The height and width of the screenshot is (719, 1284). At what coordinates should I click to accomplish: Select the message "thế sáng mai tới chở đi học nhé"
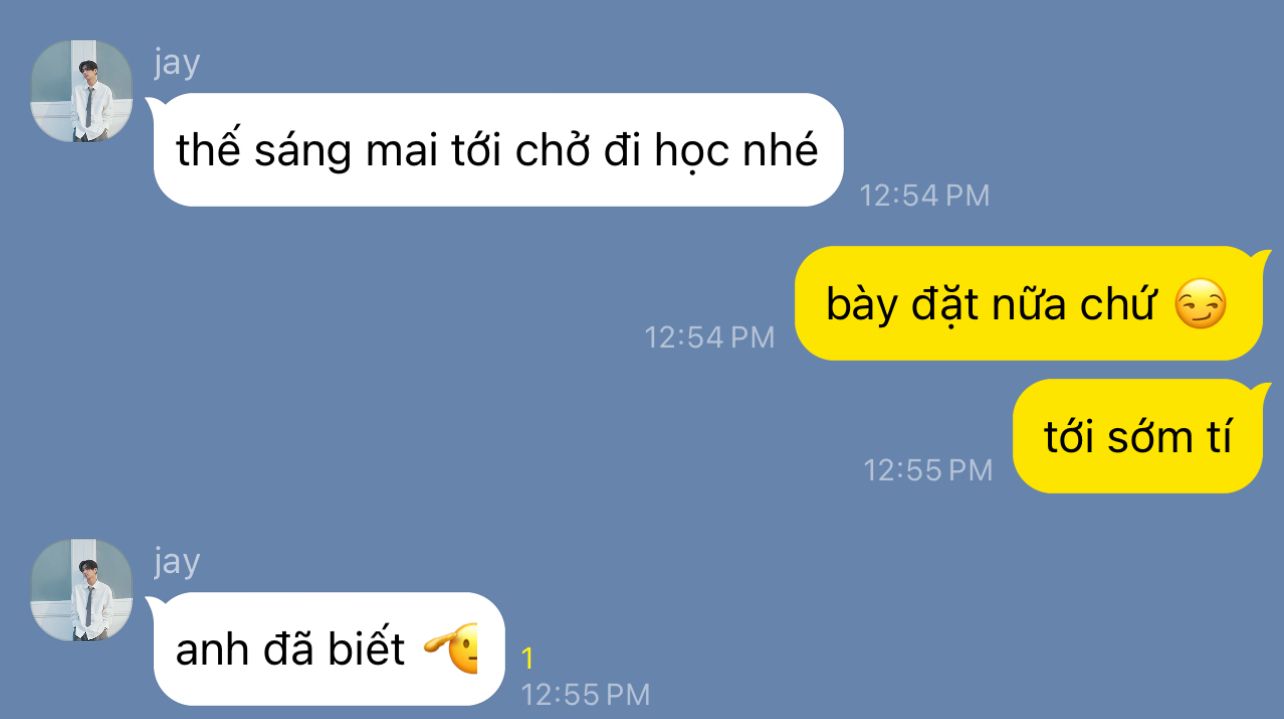[x=497, y=150]
